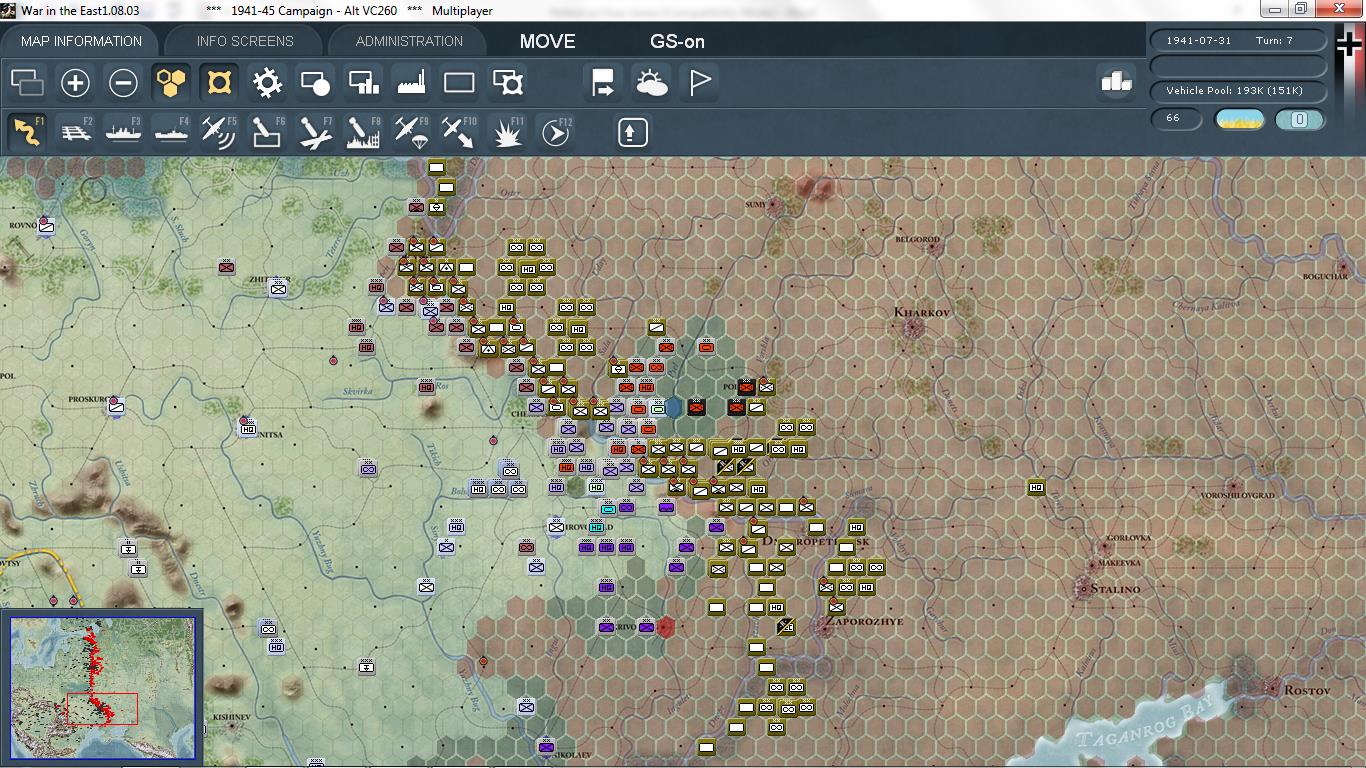Click the German cross side indicator
The width and height of the screenshot is (1366, 768).
[1350, 45]
